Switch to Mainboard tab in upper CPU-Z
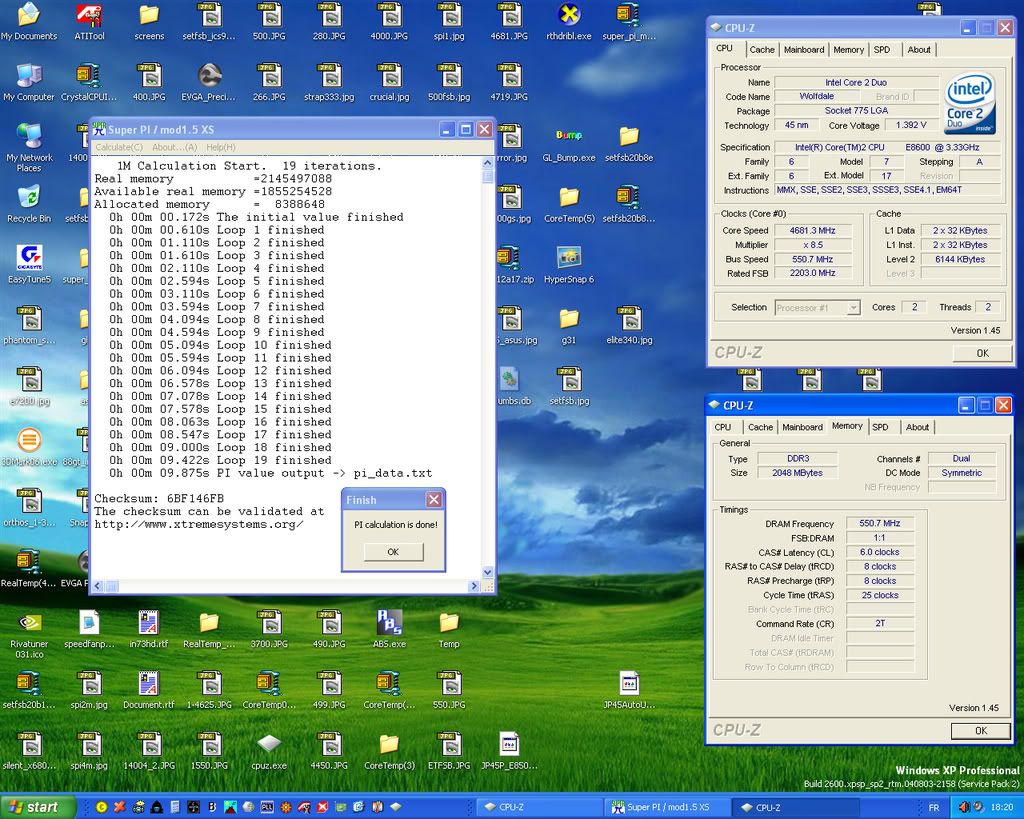This screenshot has height=819, width=1024. click(804, 49)
